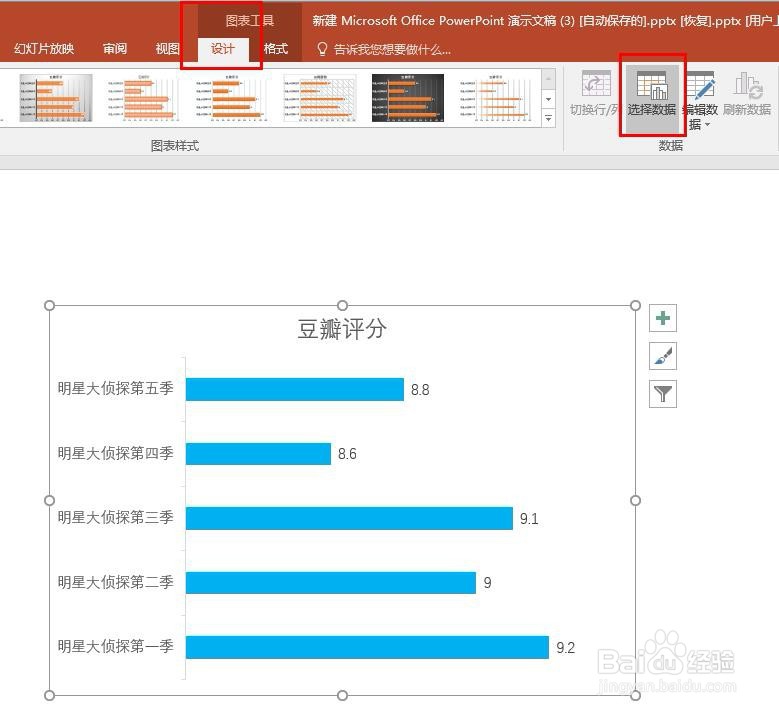The height and width of the screenshot is (713, 779).
Task: Click axis label 明星大侦探第二季
Action: click(115, 581)
